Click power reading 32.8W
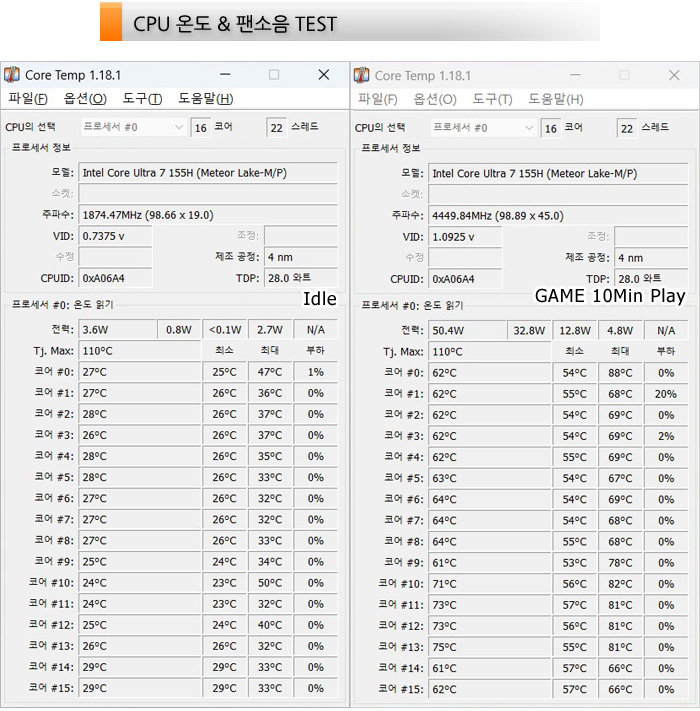This screenshot has width=700, height=711. pos(529,331)
